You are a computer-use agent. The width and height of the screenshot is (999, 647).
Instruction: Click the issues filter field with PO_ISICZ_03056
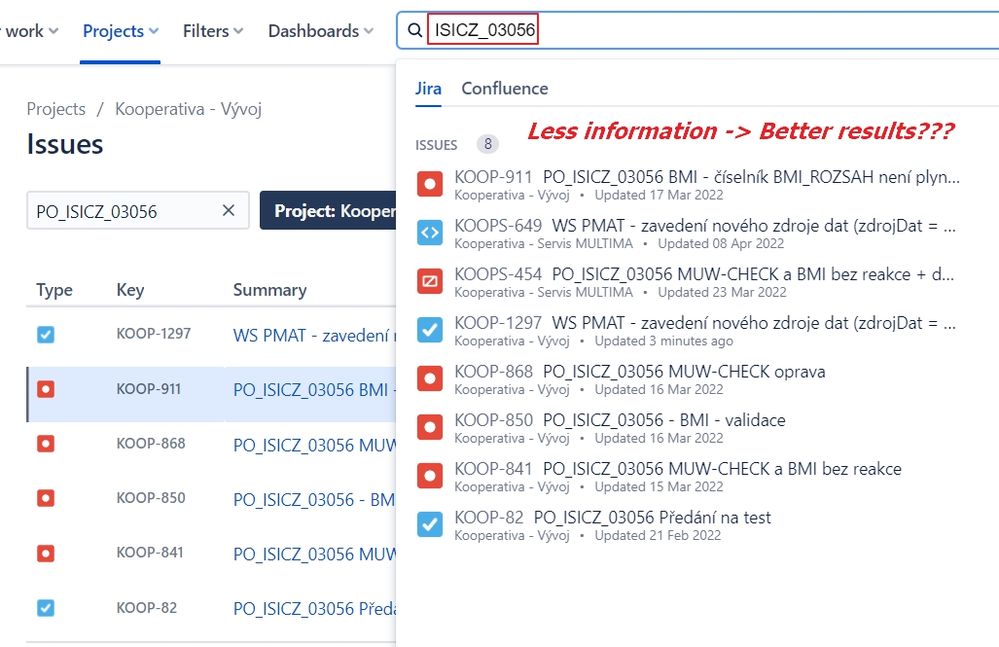(x=138, y=211)
